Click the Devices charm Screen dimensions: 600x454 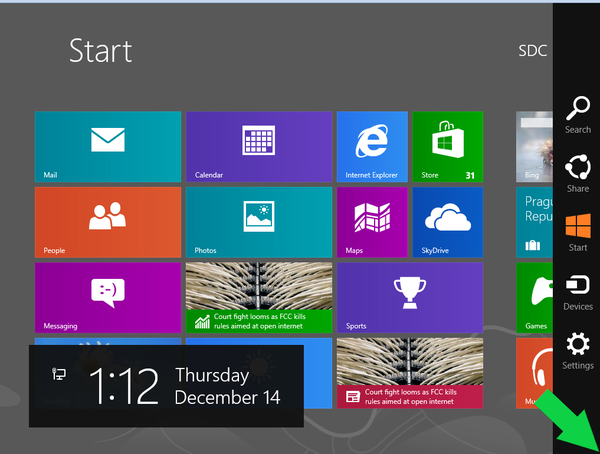pyautogui.click(x=578, y=292)
